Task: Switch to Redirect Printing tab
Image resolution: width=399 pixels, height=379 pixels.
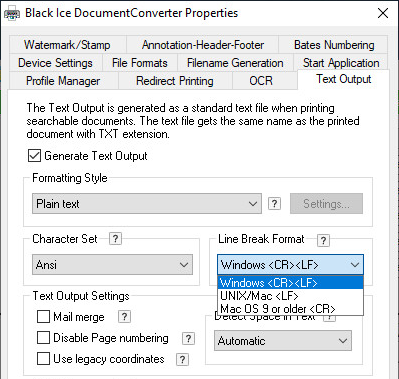Action: coord(175,81)
